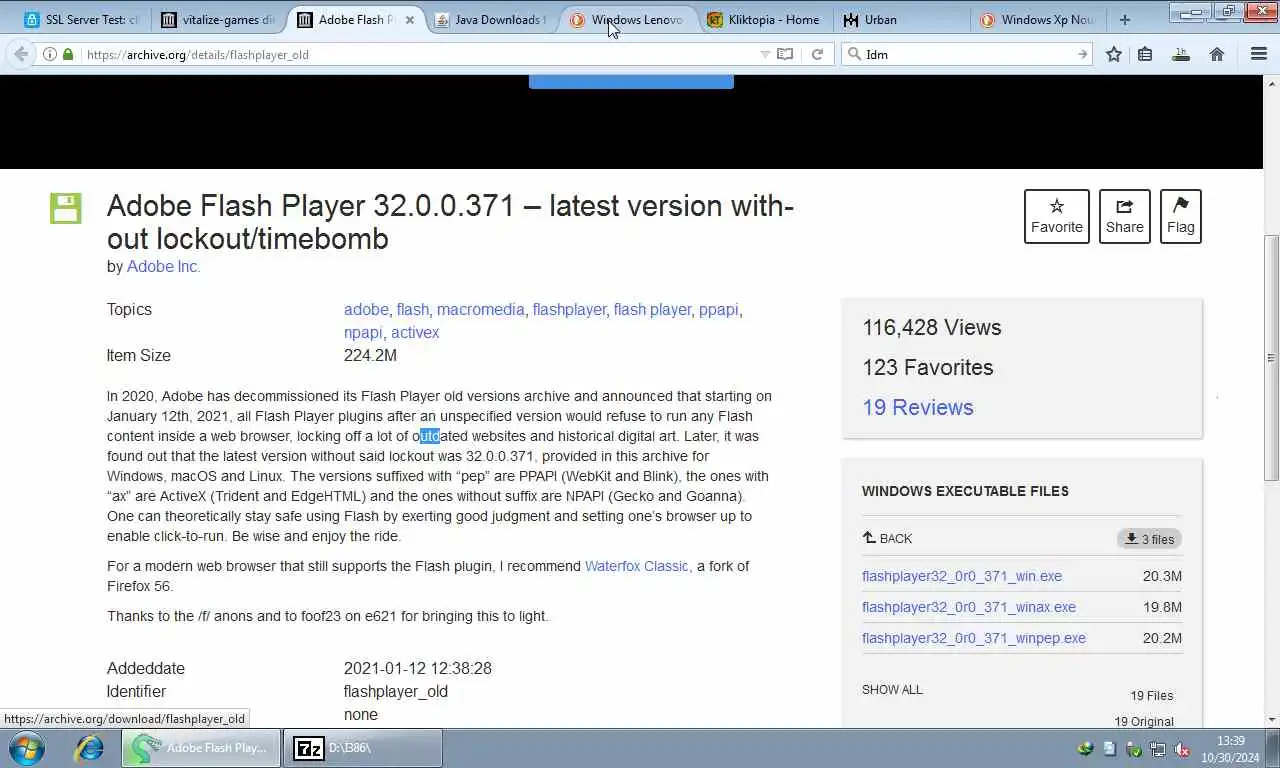This screenshot has width=1280, height=768.
Task: Download flashplayer32_0r0_371_winax.exe
Action: (969, 607)
